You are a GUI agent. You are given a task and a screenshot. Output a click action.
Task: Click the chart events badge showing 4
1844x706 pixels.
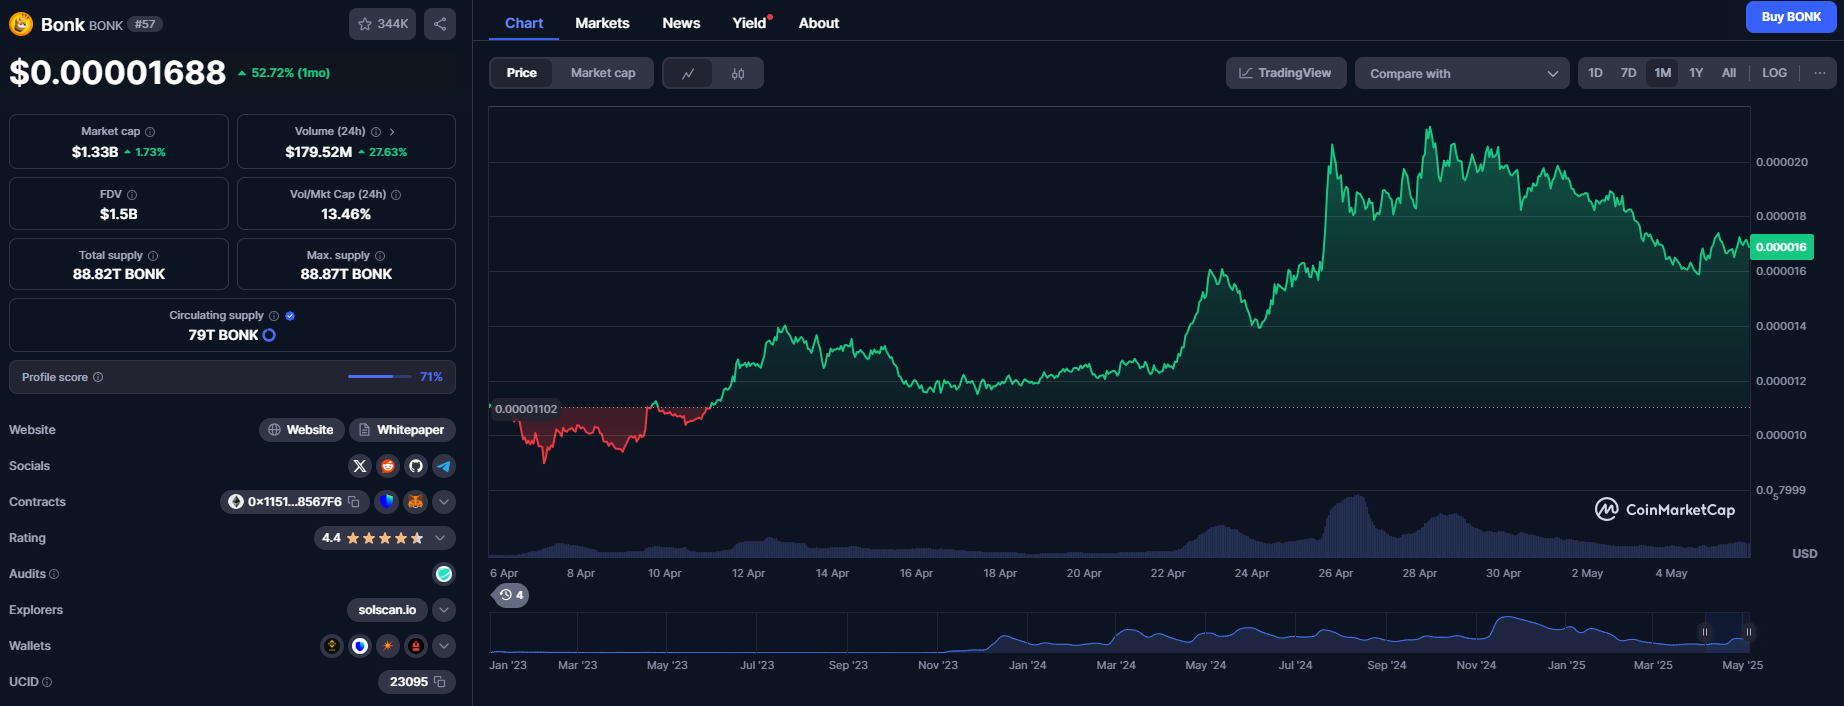pyautogui.click(x=511, y=595)
